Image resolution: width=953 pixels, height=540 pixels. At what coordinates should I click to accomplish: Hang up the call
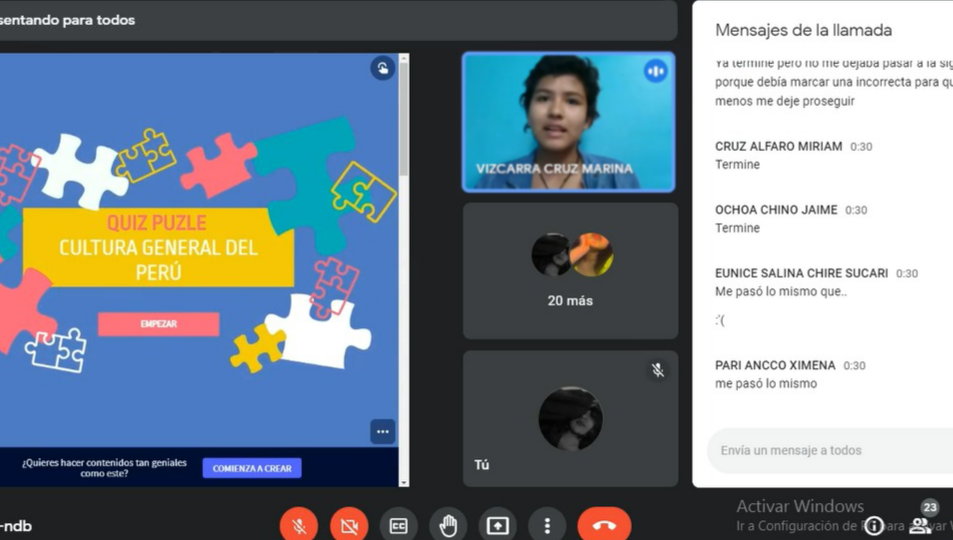click(604, 525)
